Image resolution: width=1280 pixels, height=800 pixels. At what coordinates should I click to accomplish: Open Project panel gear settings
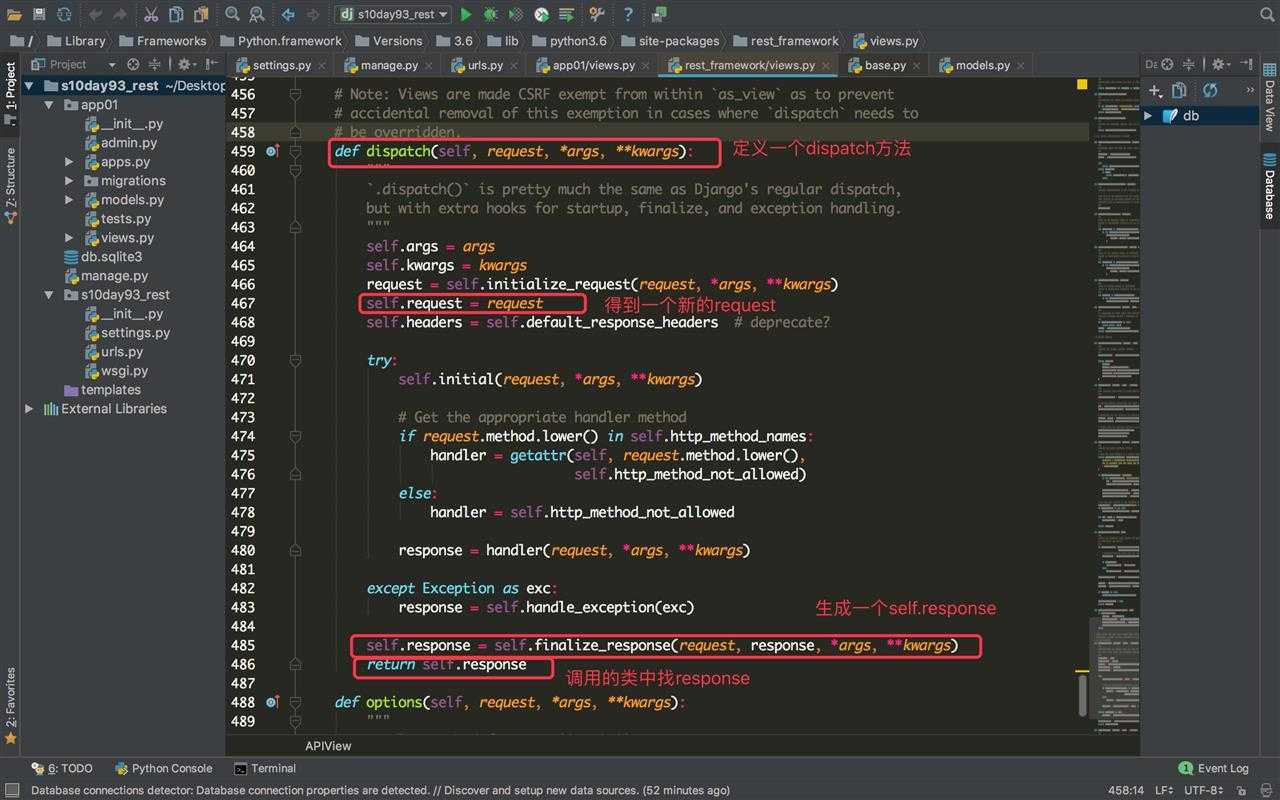pos(186,64)
